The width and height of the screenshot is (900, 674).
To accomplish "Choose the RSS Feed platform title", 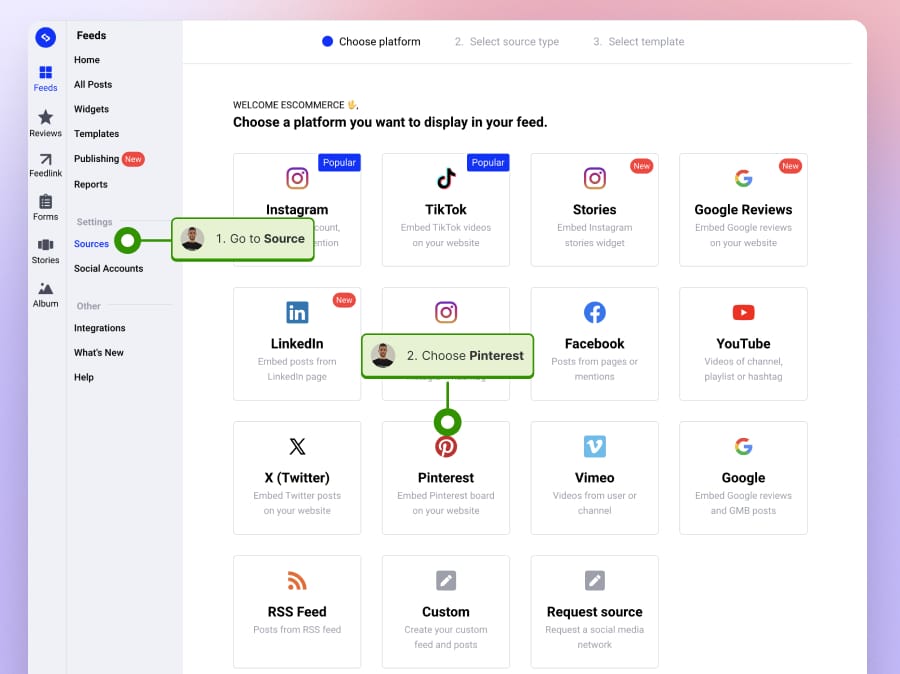I will point(297,612).
